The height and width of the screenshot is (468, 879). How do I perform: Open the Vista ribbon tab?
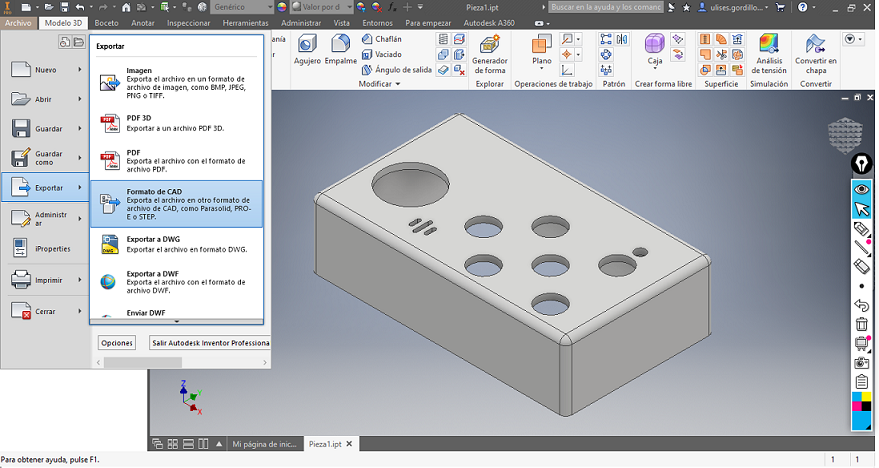point(341,23)
